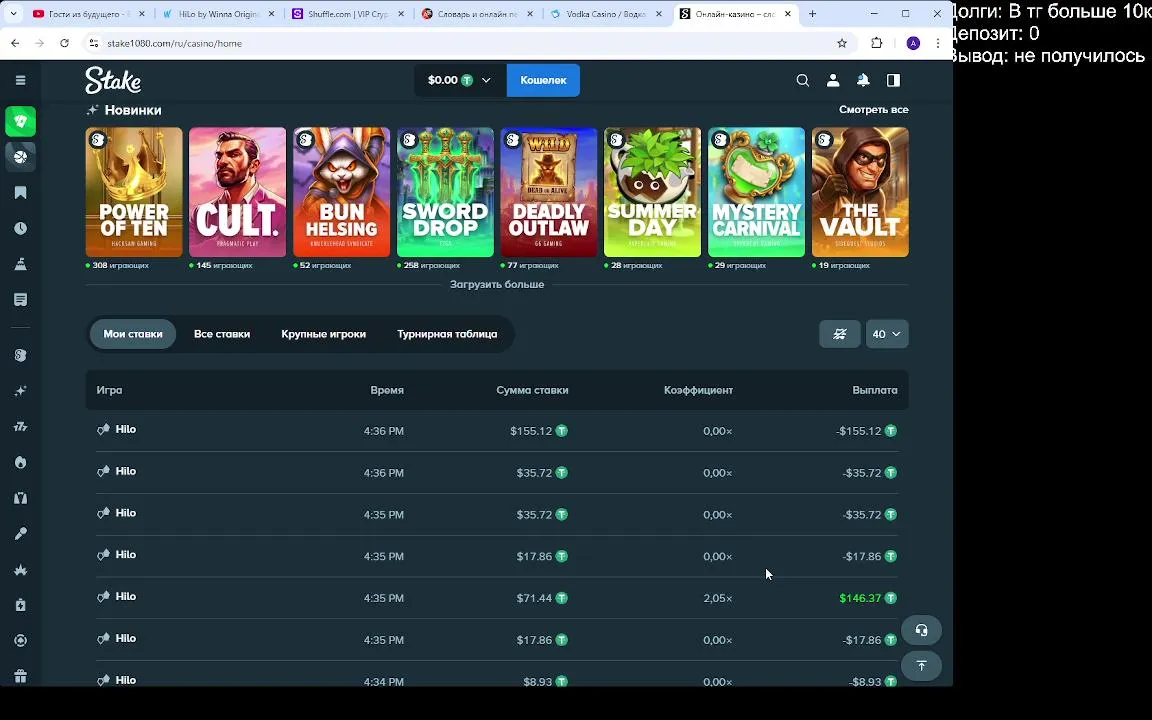Select the Турнирная таблица tab

pos(447,334)
